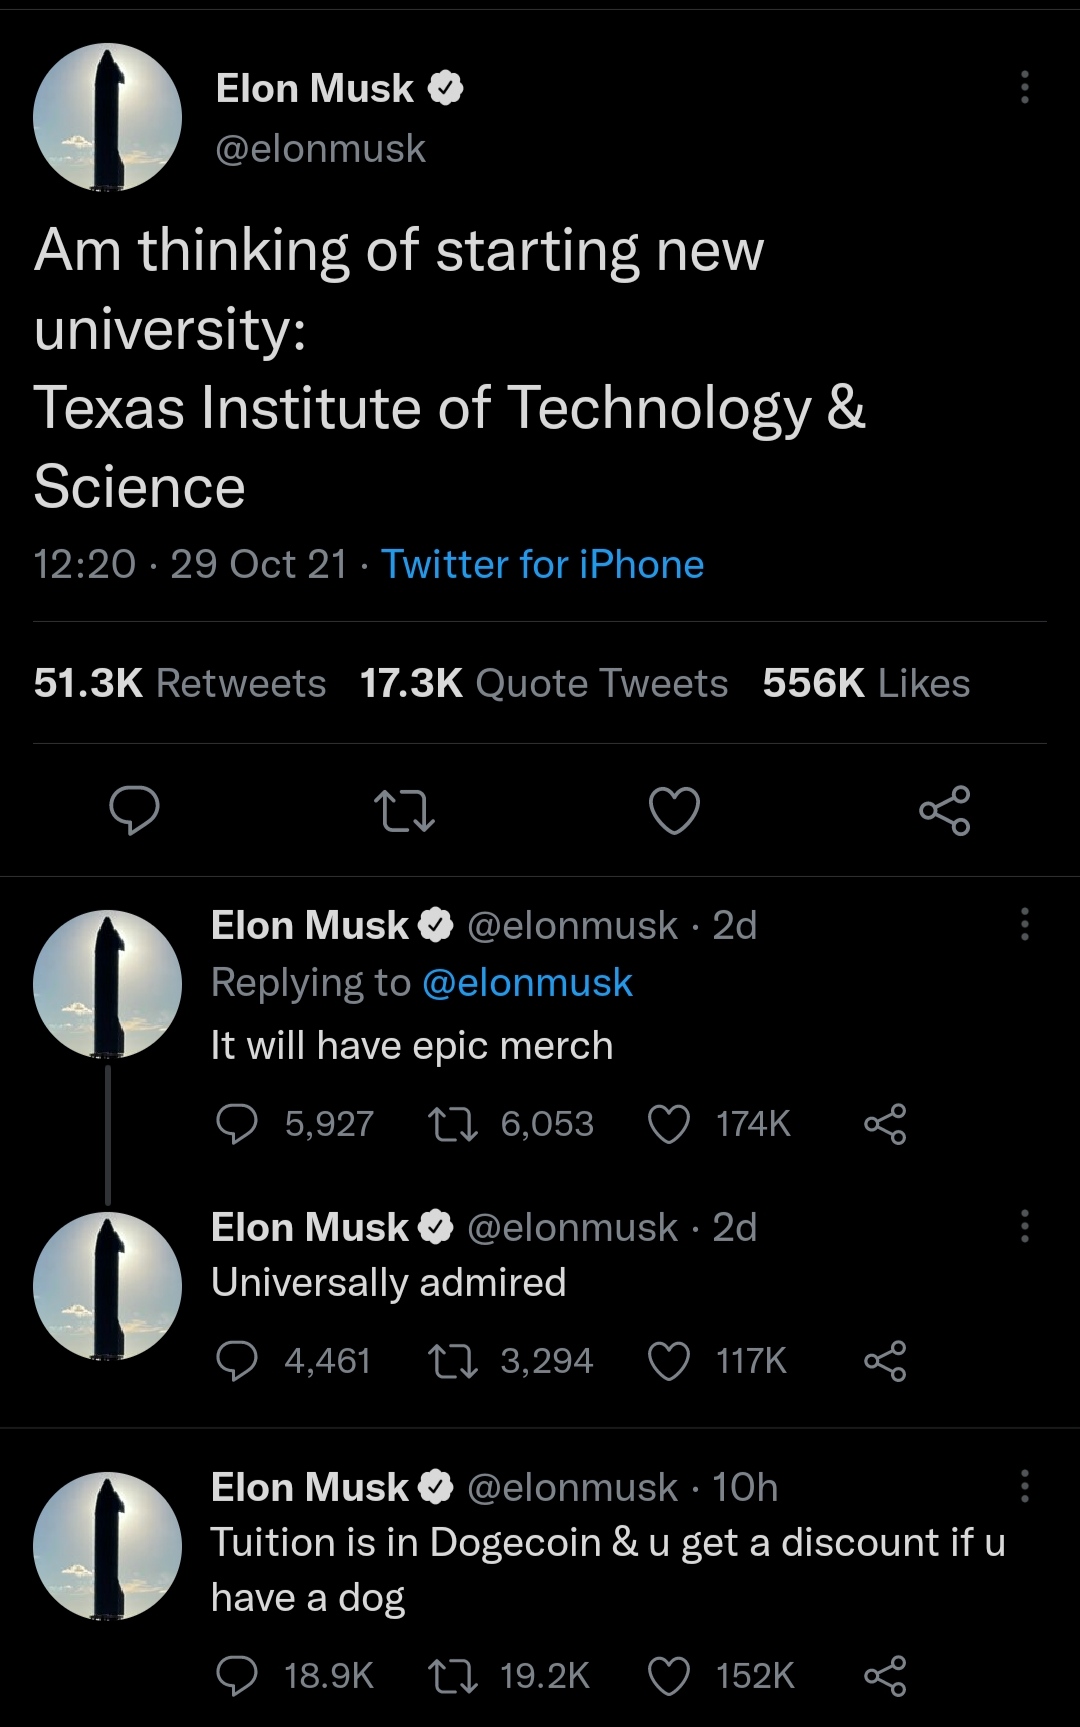Open Elon Musk's profile picture at top
This screenshot has height=1727, width=1080.
(107, 117)
